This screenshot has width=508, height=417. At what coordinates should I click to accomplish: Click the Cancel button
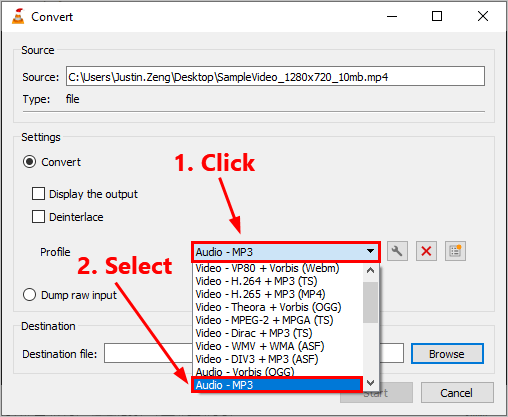pyautogui.click(x=457, y=393)
